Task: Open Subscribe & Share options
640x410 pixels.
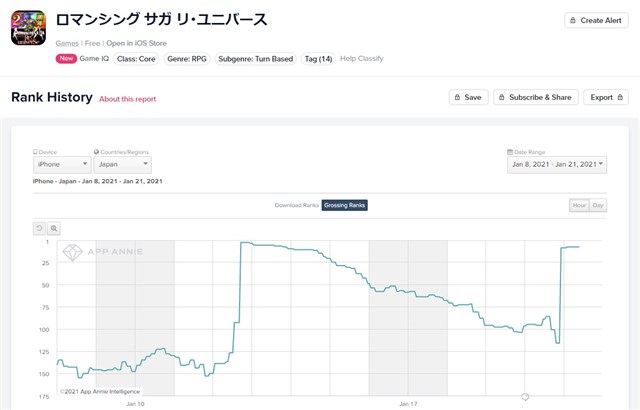Action: pos(537,97)
